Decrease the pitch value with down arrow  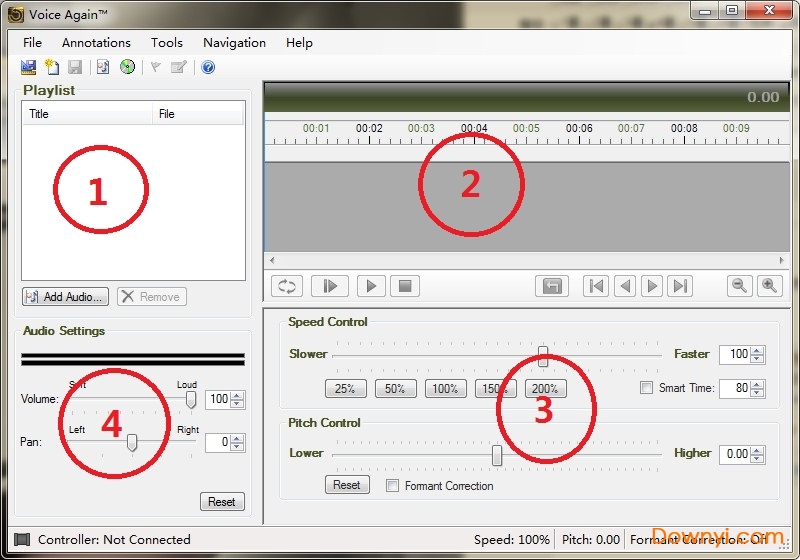point(757,458)
